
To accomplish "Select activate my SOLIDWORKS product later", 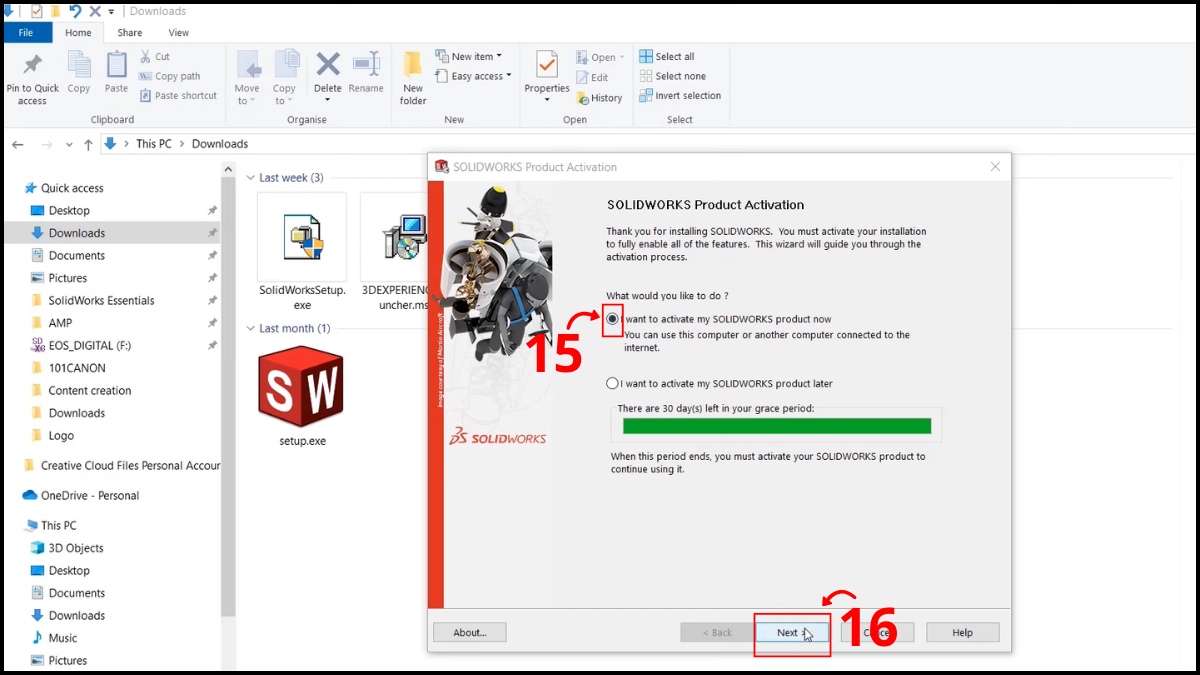I will (613, 383).
